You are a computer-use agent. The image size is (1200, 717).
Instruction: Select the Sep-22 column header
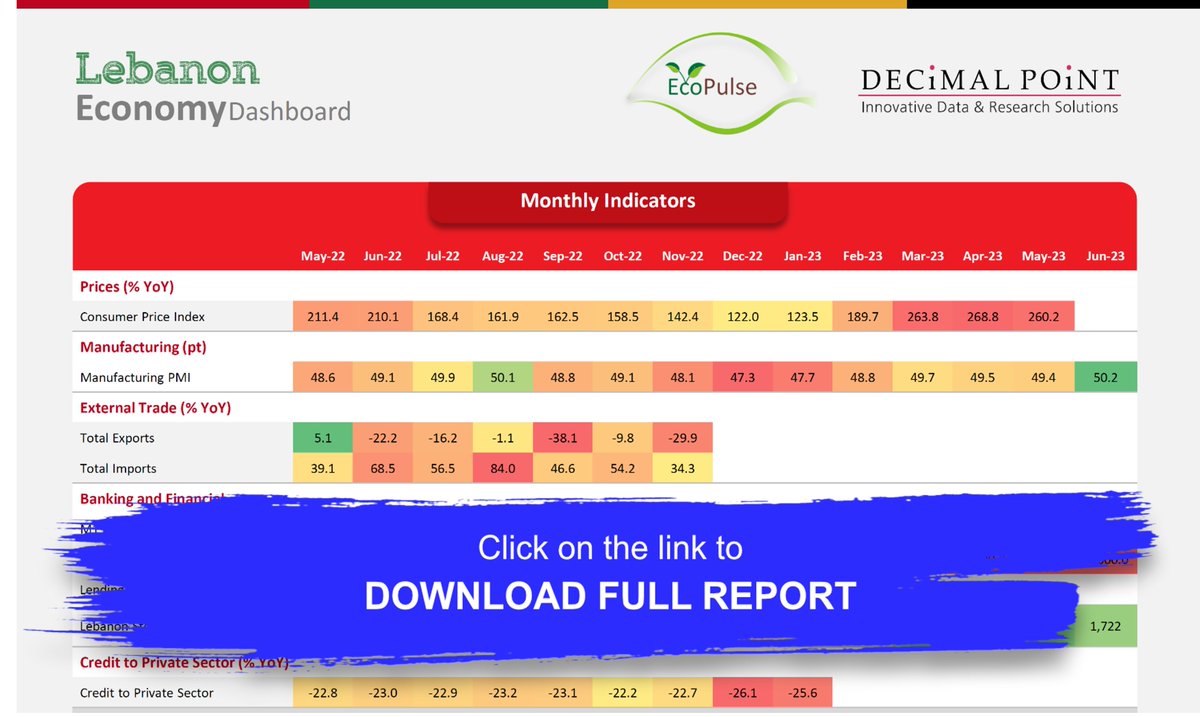[562, 256]
